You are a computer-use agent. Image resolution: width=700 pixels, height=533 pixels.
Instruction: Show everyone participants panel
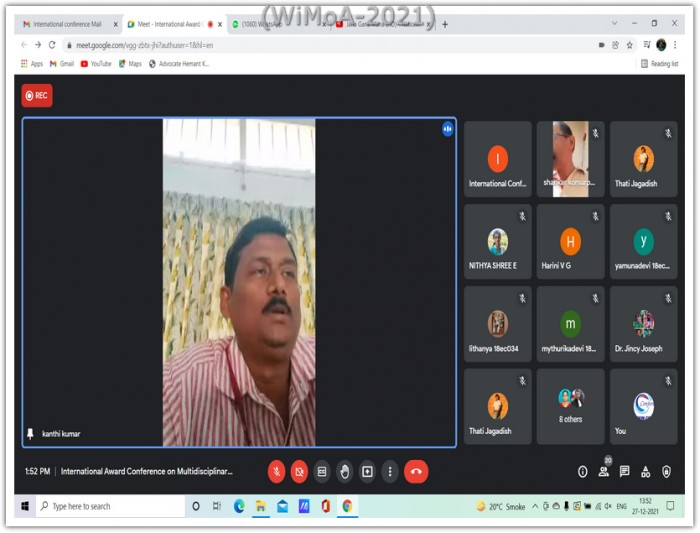604,472
